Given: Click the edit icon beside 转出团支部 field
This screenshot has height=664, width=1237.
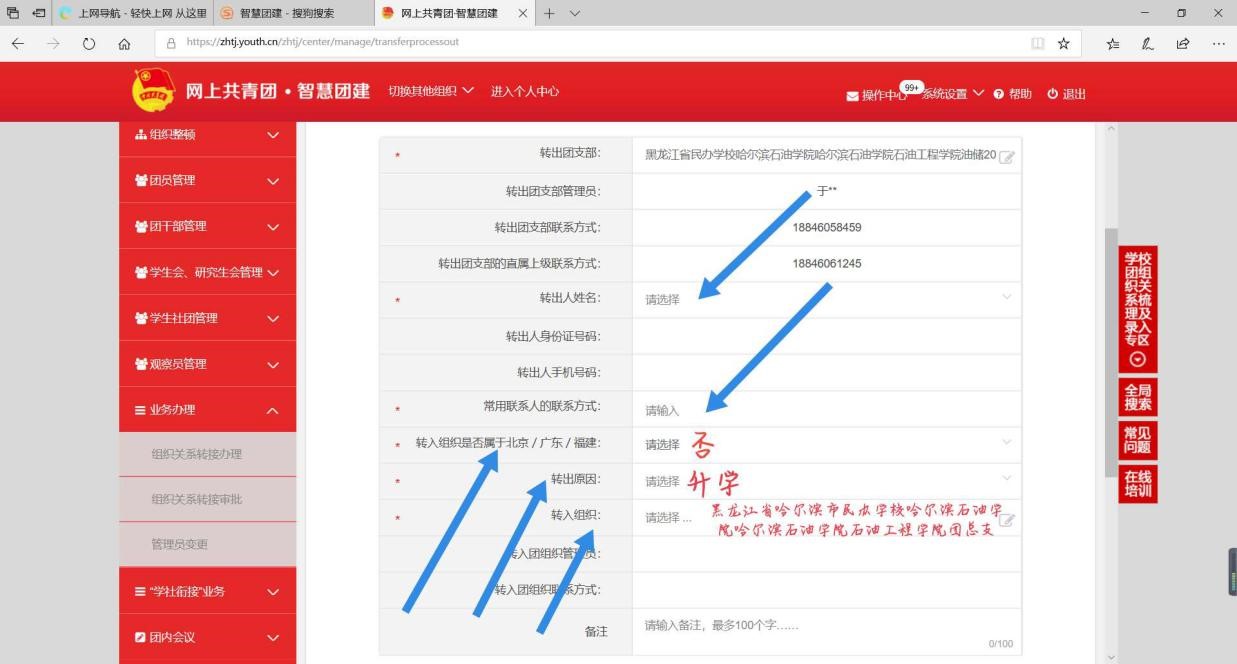Looking at the screenshot, I should point(1007,157).
